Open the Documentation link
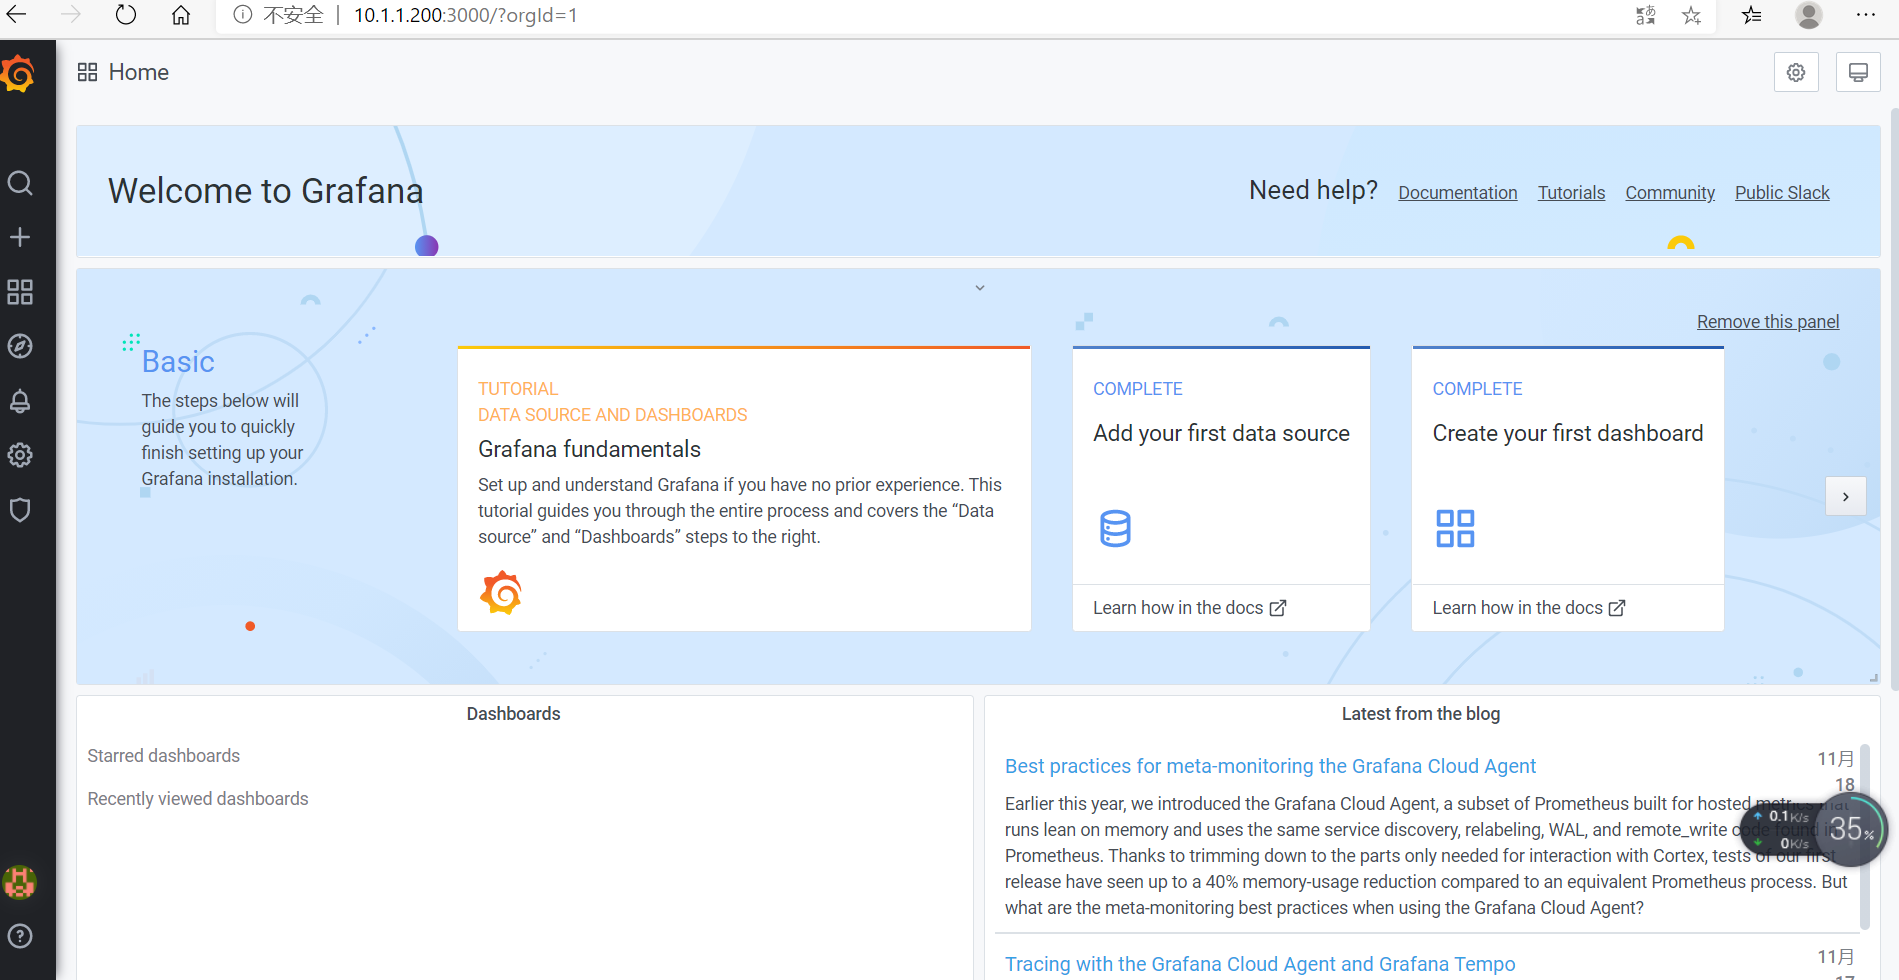 [x=1457, y=192]
